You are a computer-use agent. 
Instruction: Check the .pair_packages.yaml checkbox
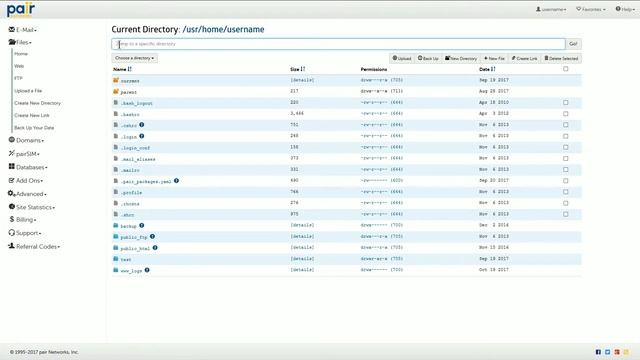tap(566, 181)
